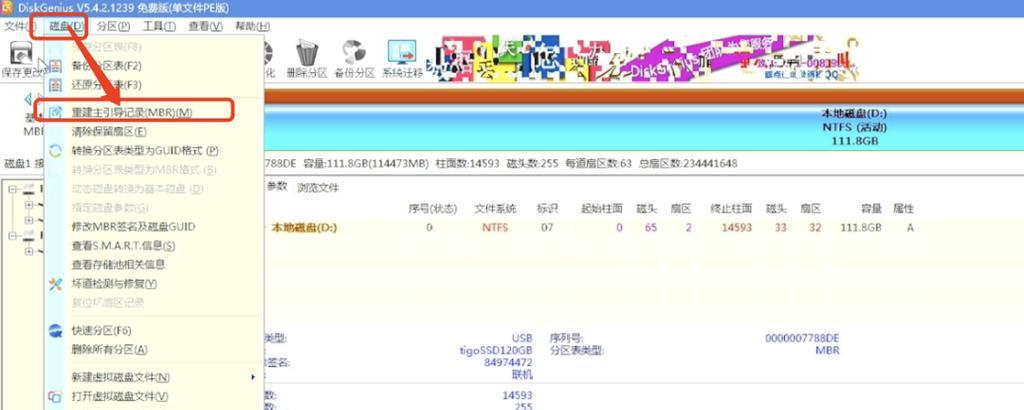Image resolution: width=1024 pixels, height=410 pixels.
Task: Click the 序号(状态) column header
Action: pos(431,209)
